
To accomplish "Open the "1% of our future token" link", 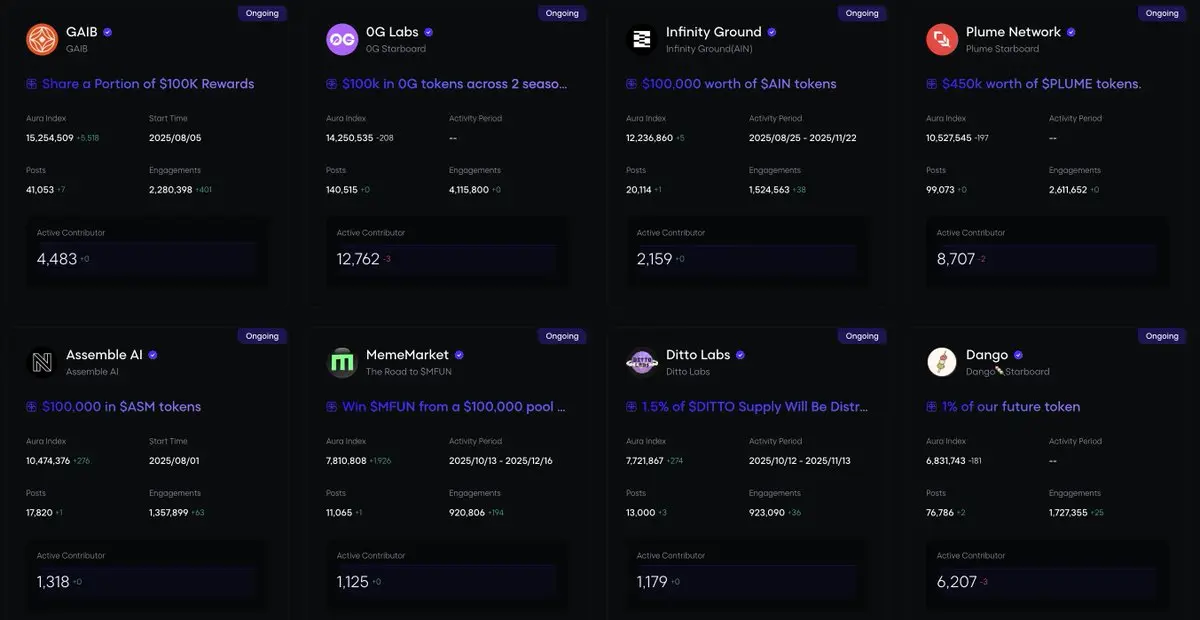I will click(x=1010, y=407).
